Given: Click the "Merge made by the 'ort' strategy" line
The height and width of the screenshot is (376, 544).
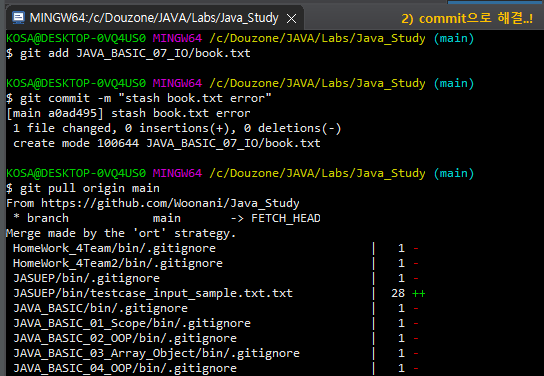Looking at the screenshot, I should click(121, 233).
